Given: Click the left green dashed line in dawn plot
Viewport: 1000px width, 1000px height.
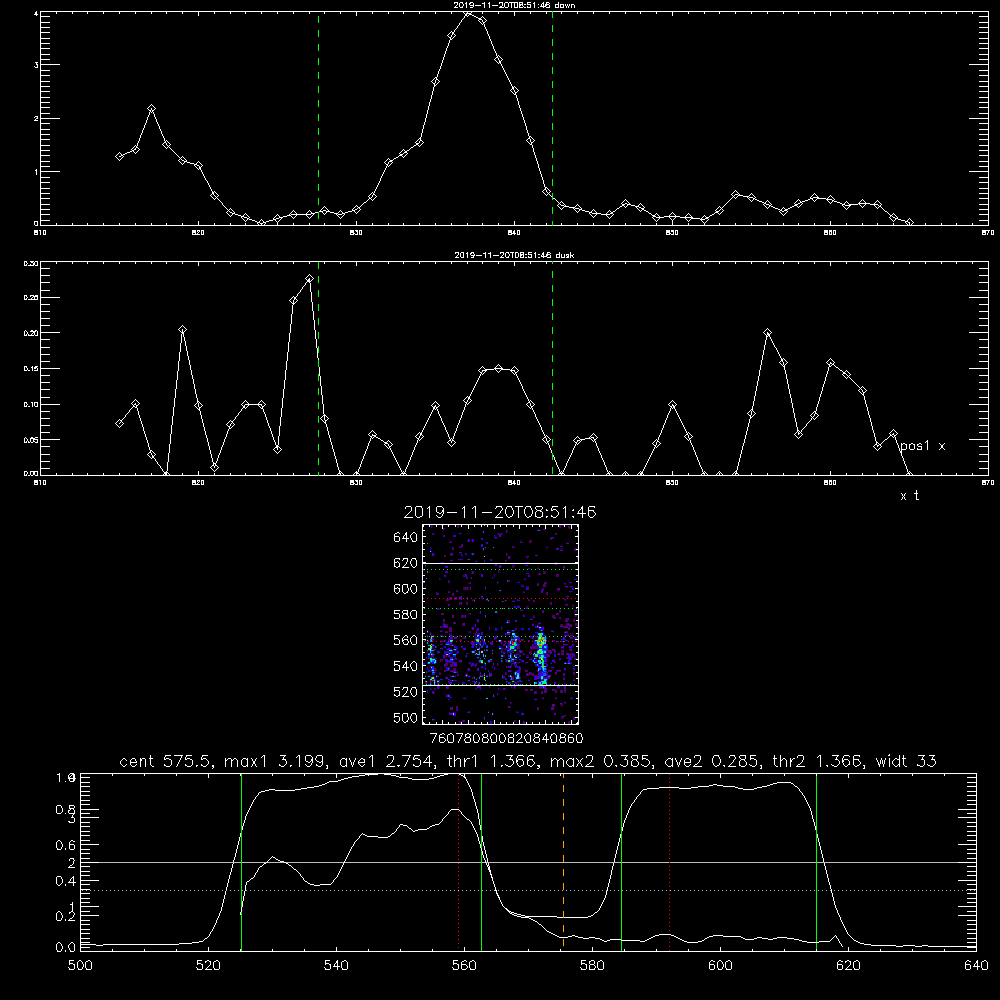Looking at the screenshot, I should pos(318,119).
